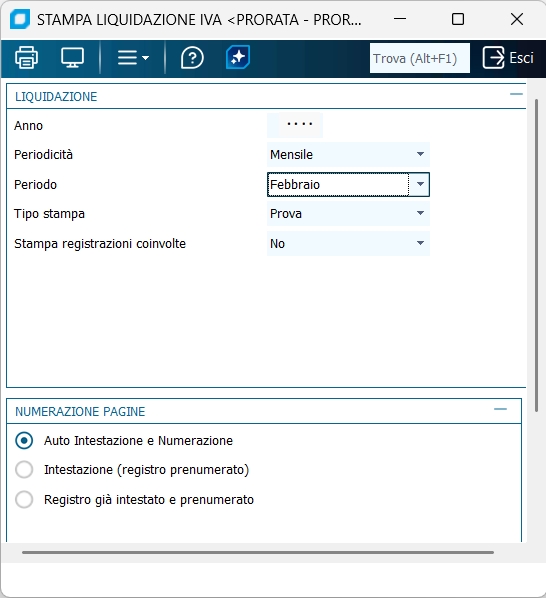The image size is (546, 598).
Task: Click the Anno input field
Action: click(295, 125)
